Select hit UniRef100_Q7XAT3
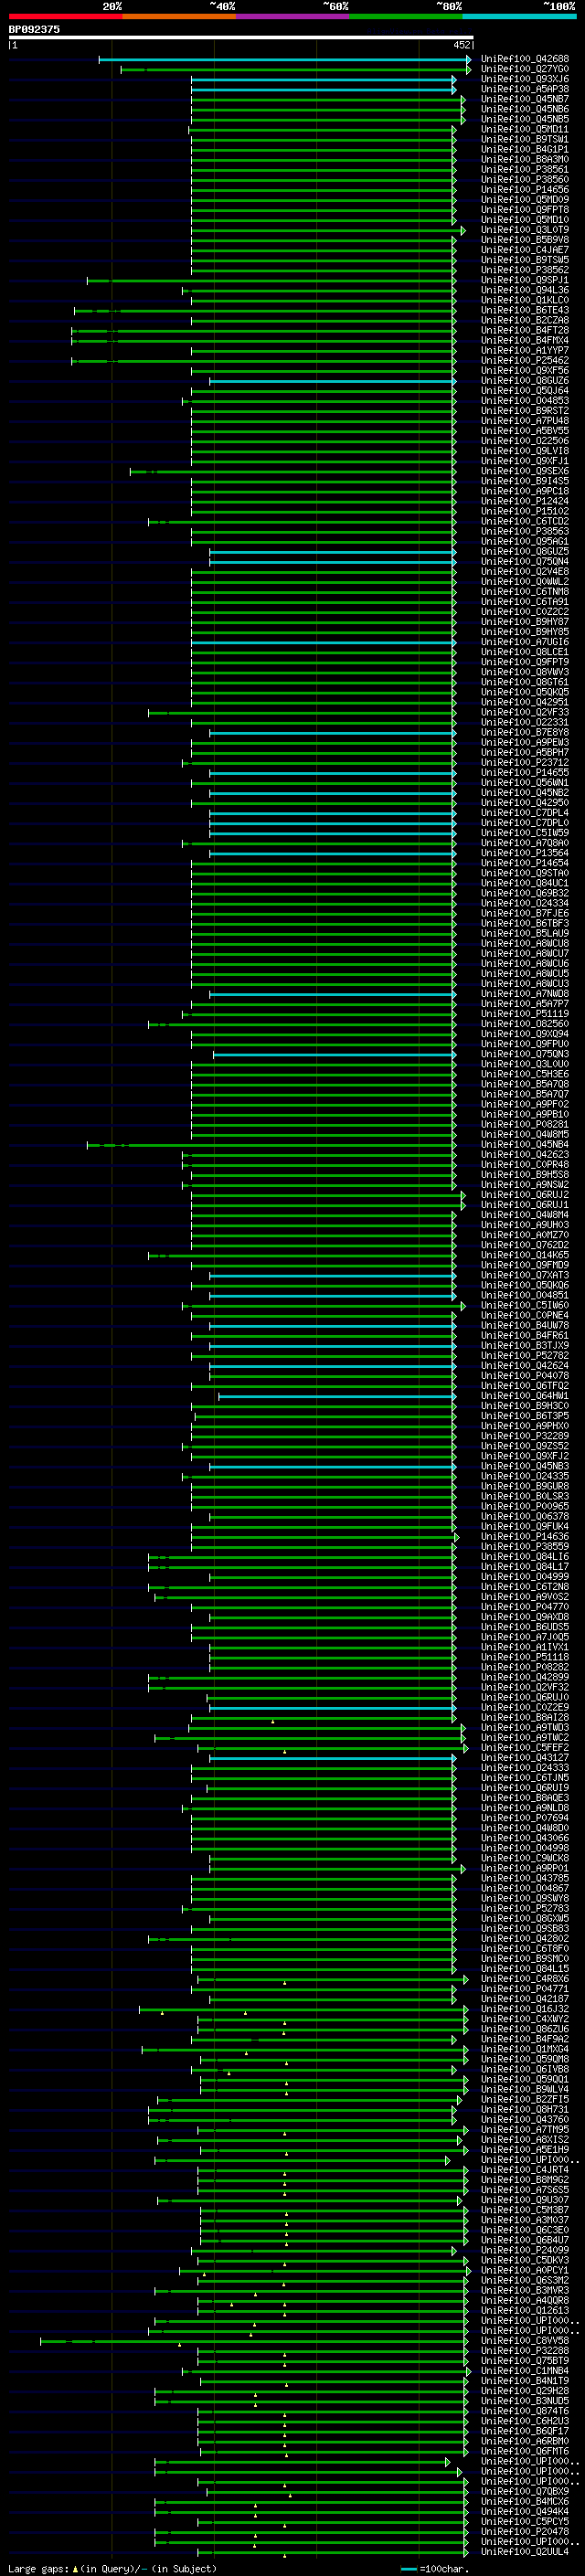This screenshot has height=2576, width=585. [525, 1275]
